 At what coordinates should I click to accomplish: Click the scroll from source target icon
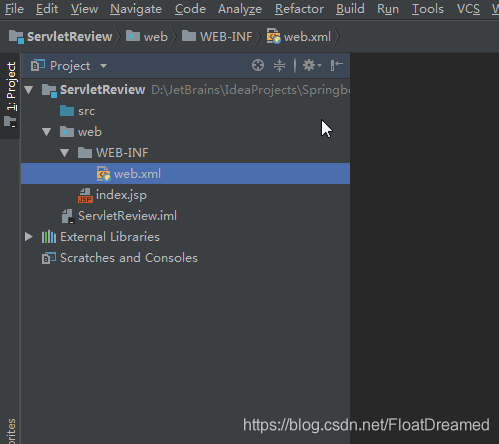pyautogui.click(x=258, y=65)
